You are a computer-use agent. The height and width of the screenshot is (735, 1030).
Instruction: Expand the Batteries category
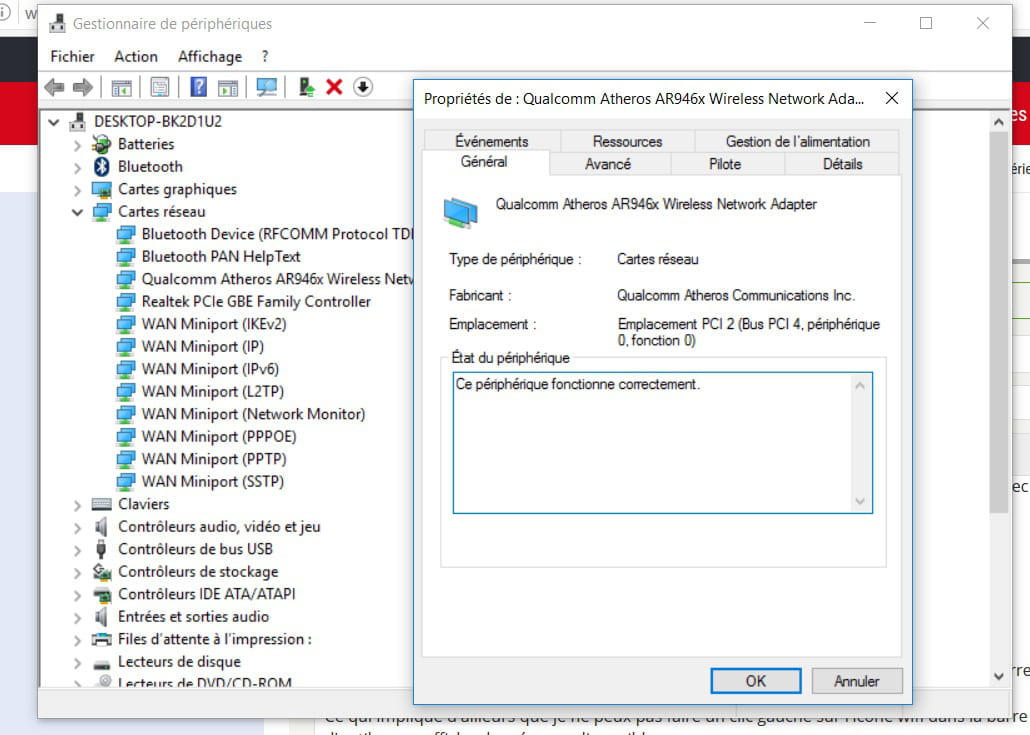click(78, 145)
